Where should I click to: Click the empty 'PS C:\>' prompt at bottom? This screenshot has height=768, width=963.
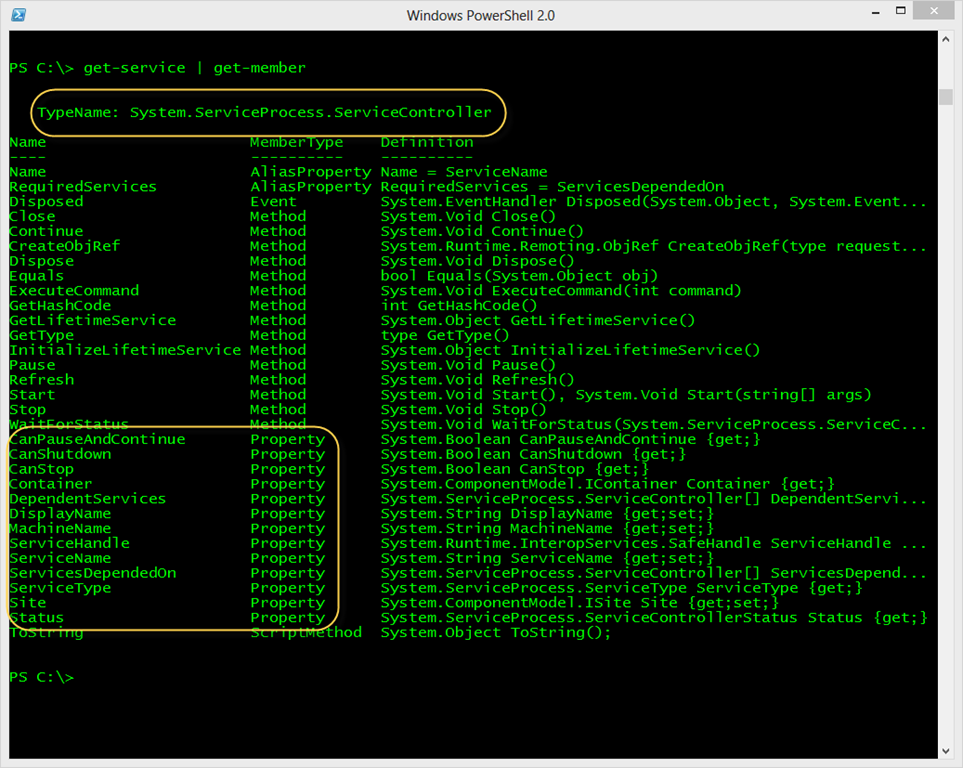pos(41,677)
